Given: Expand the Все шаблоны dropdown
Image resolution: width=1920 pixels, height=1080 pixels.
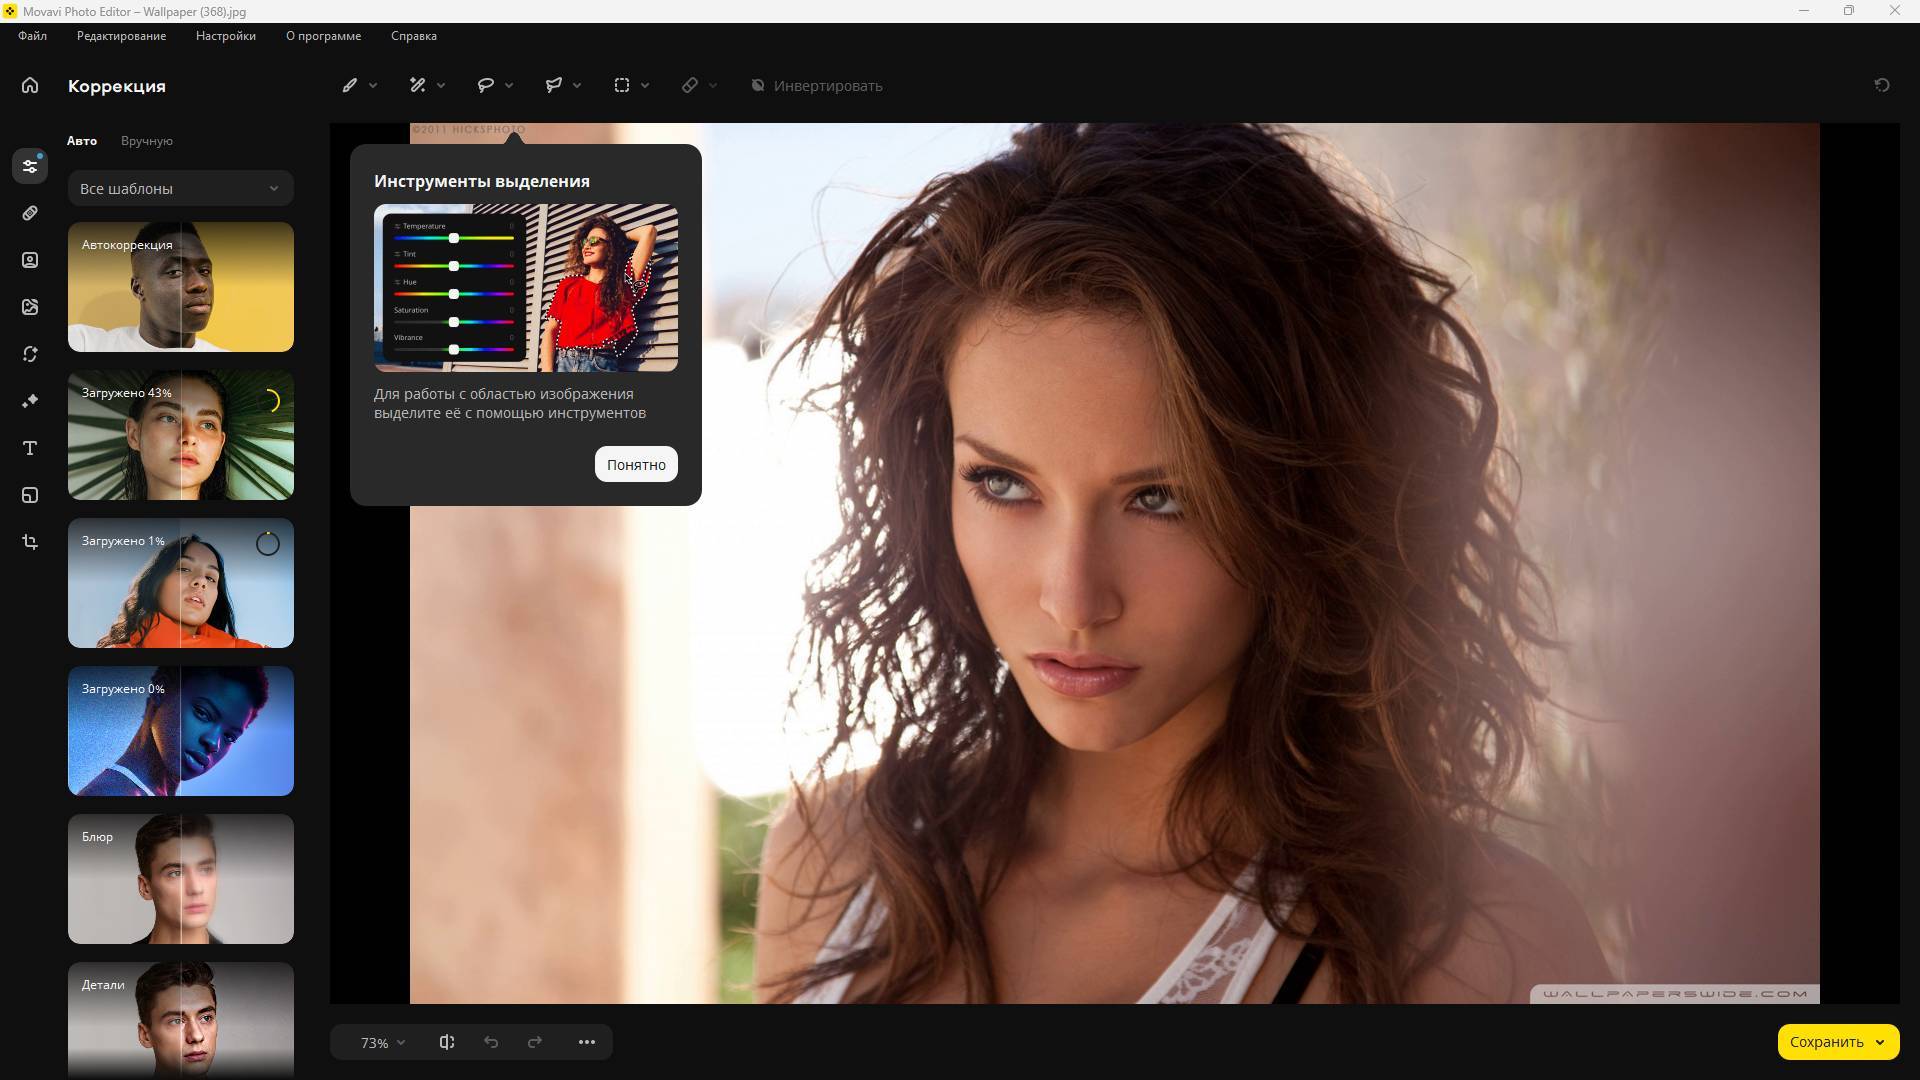Looking at the screenshot, I should coord(180,189).
